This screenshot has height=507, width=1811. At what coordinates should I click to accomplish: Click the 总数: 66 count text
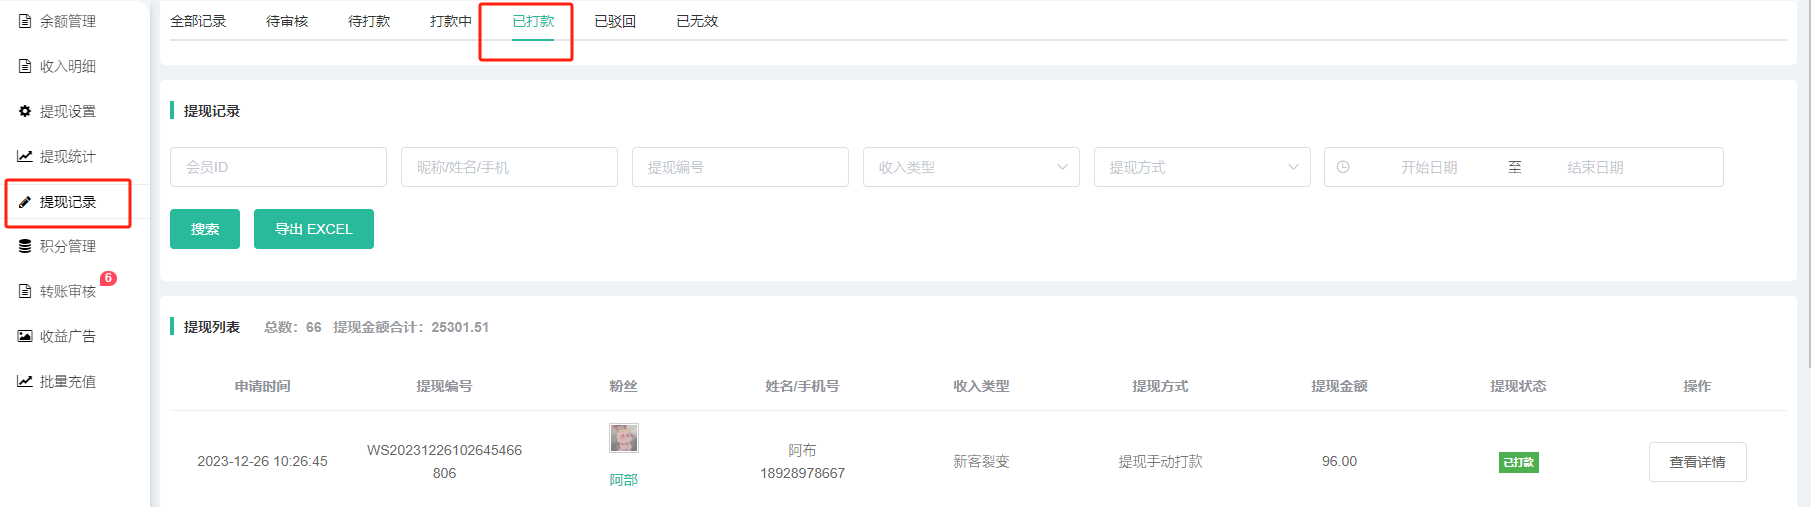coord(293,327)
